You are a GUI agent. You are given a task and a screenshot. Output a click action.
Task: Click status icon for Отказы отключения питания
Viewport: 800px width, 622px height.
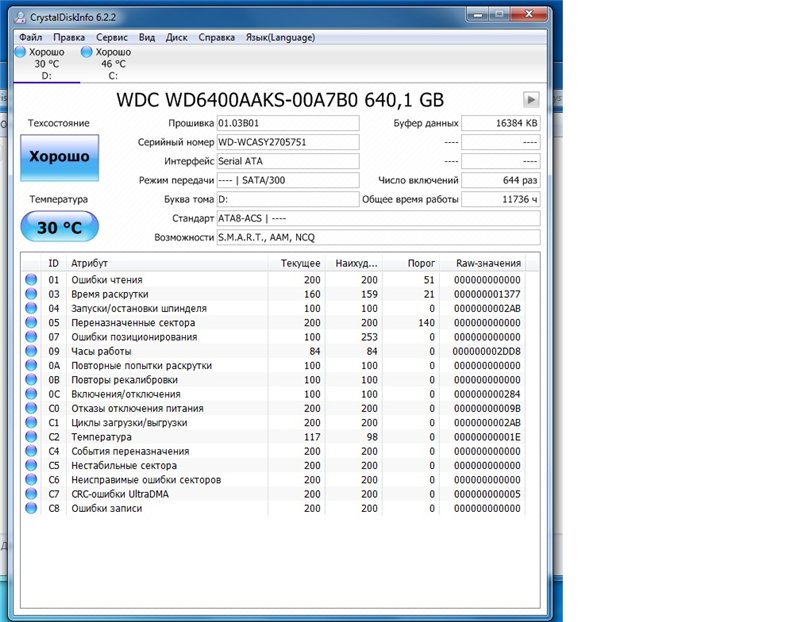[x=31, y=408]
